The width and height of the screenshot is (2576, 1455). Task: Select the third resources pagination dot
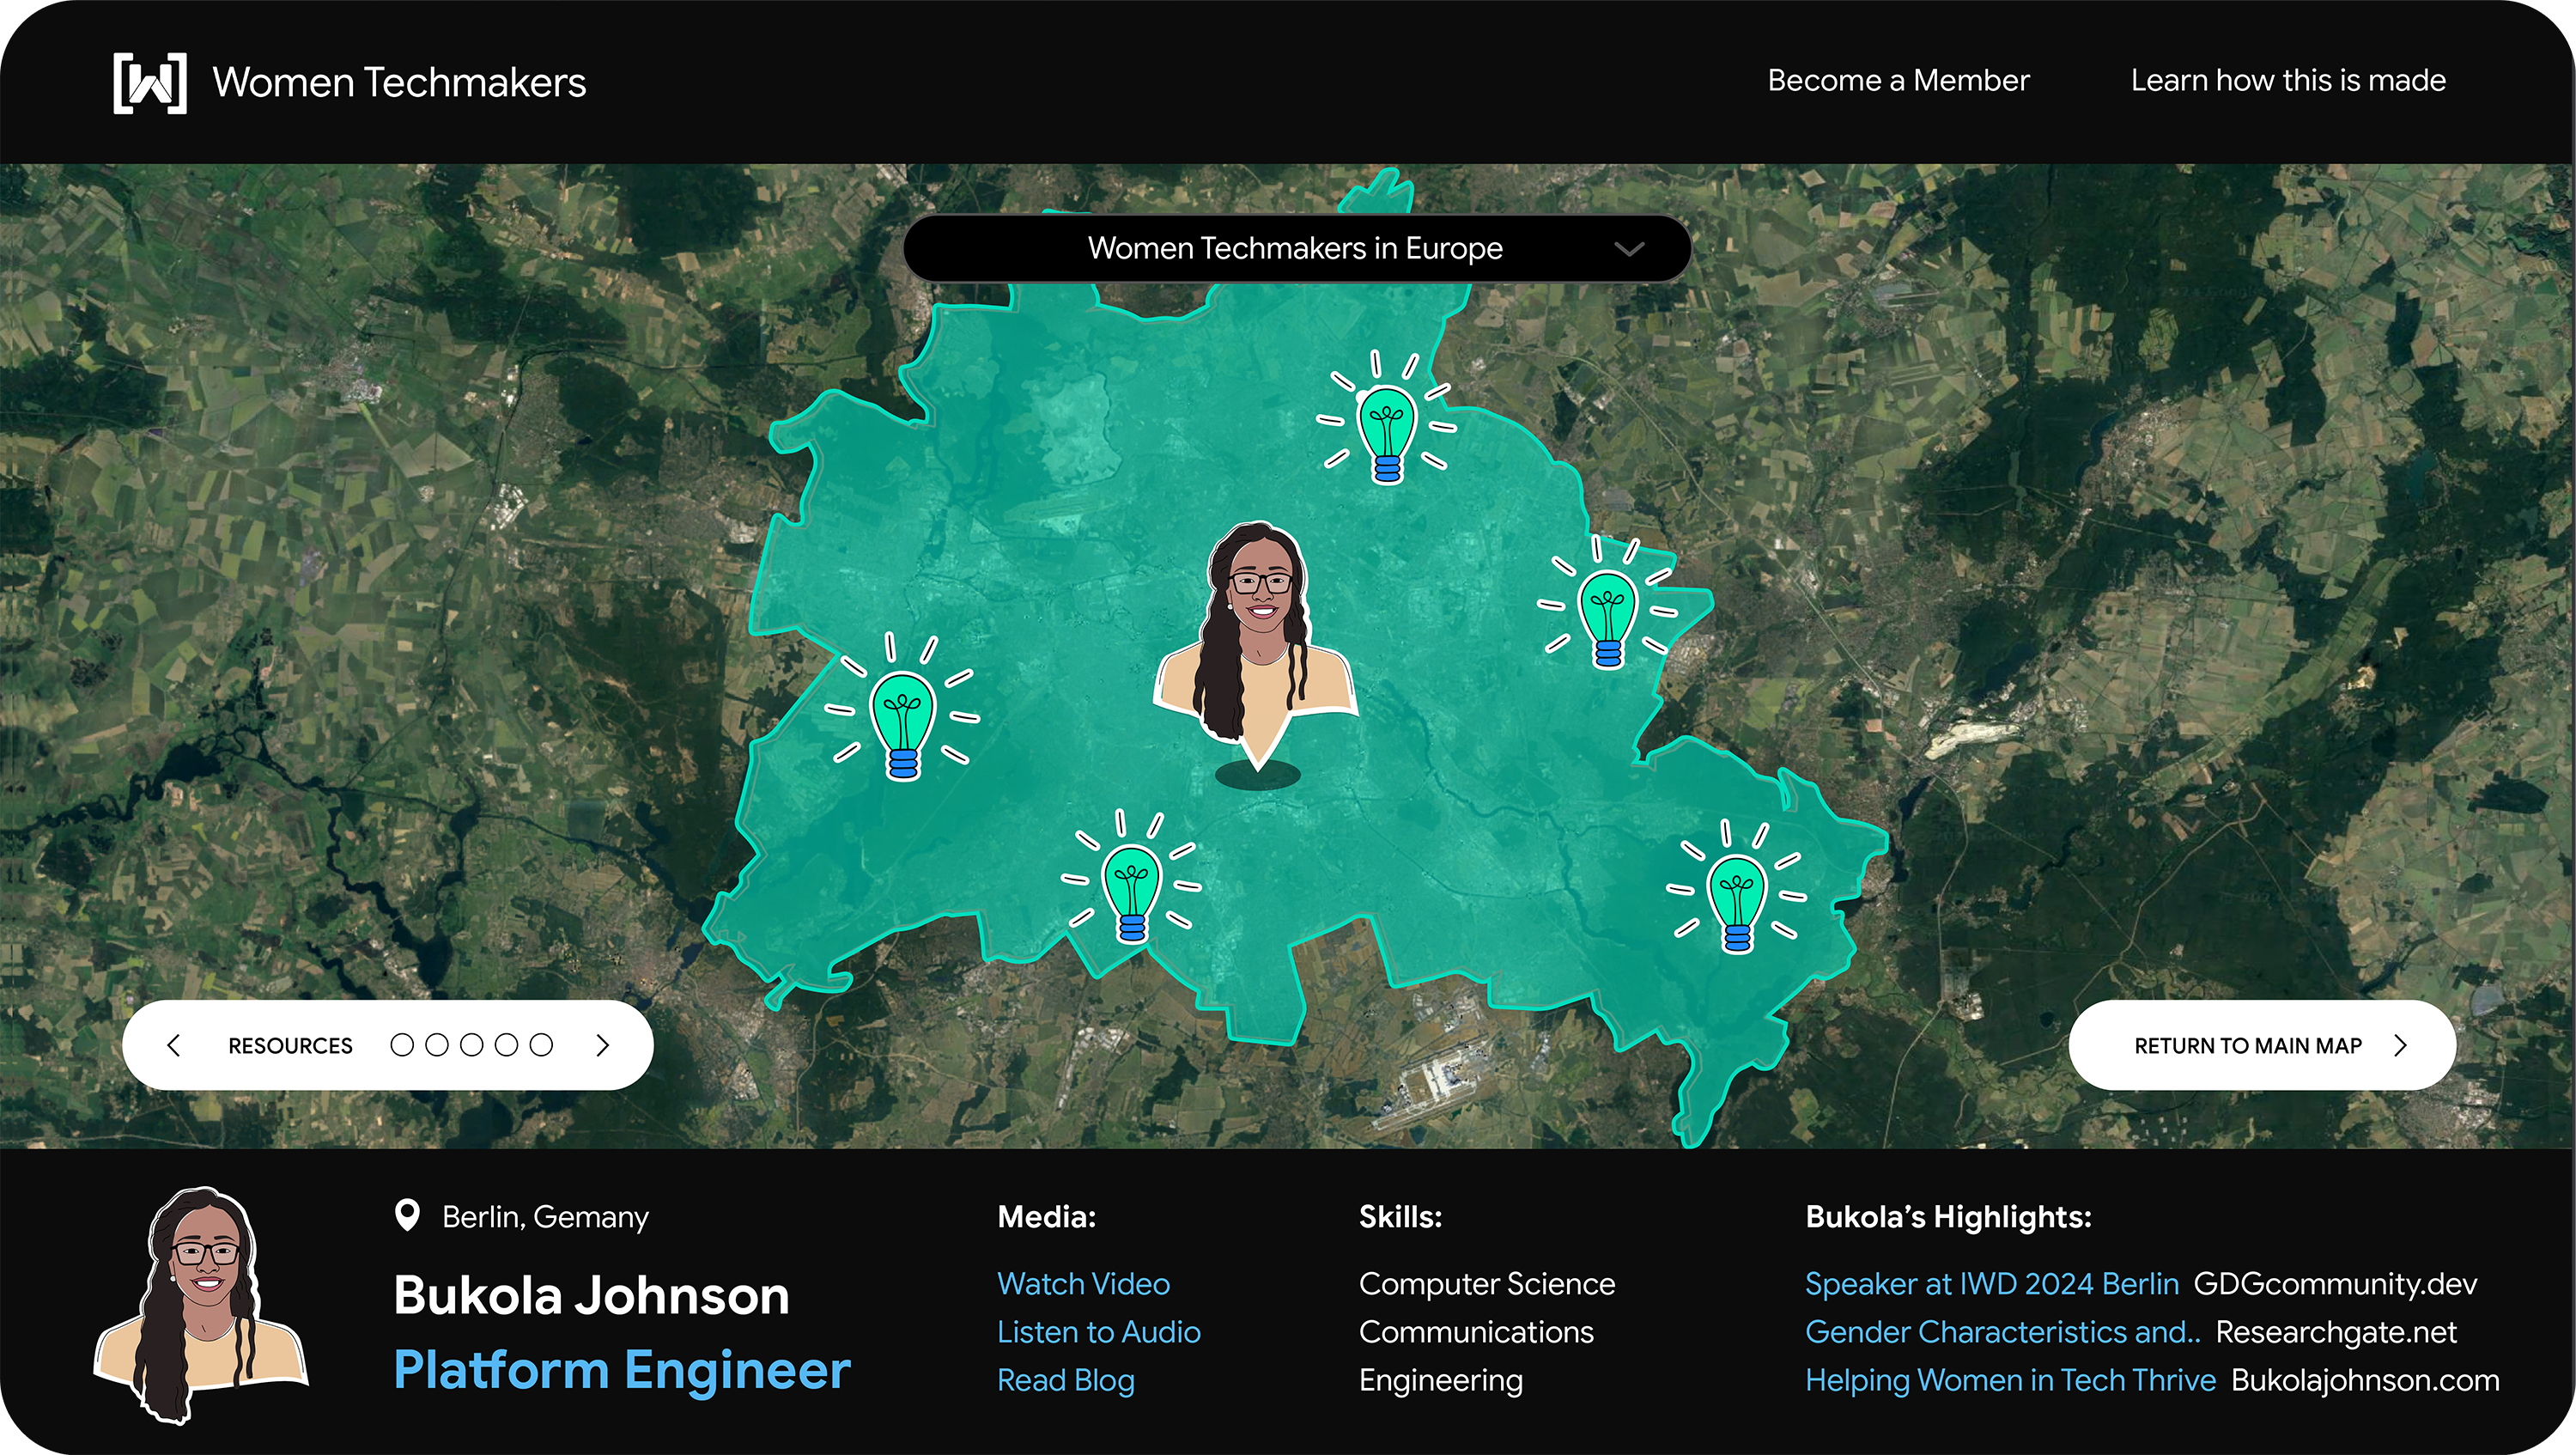472,1046
